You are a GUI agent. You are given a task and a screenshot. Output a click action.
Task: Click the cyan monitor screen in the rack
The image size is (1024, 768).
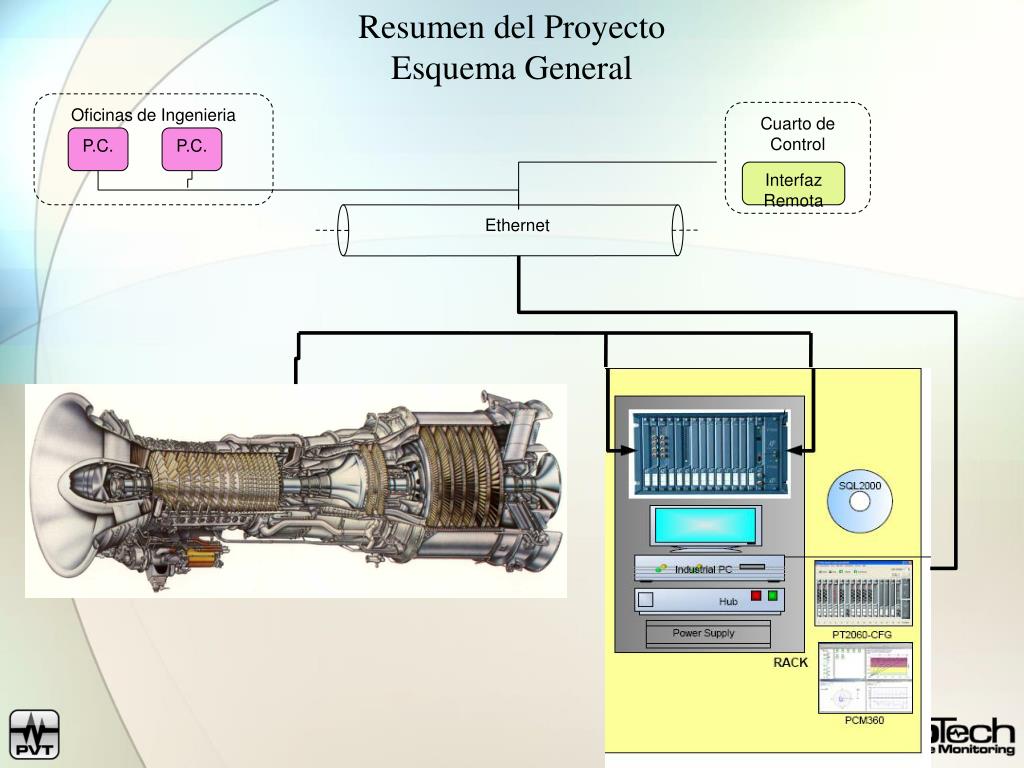pos(705,526)
